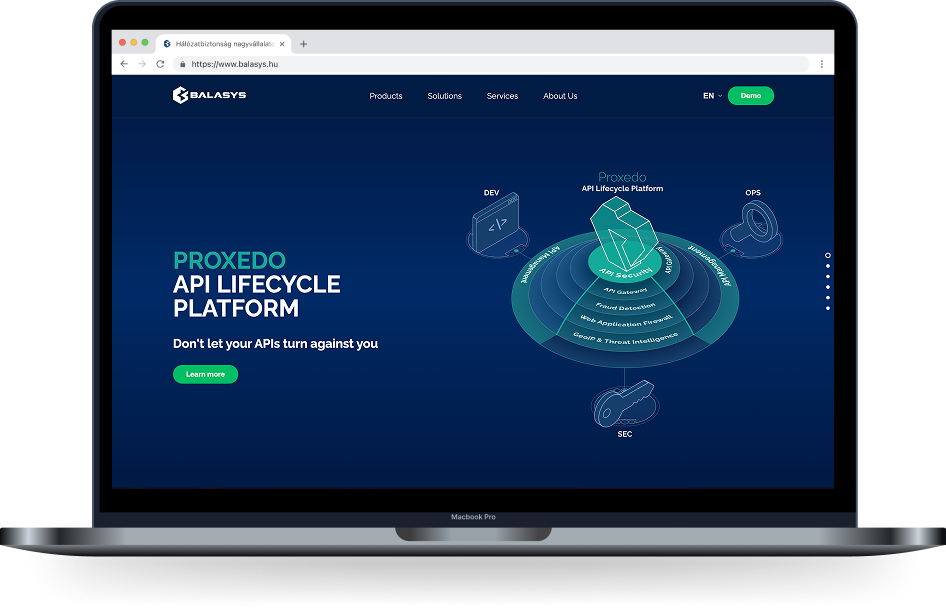Click the DEV code window icon
The image size is (946, 611).
pyautogui.click(x=497, y=223)
